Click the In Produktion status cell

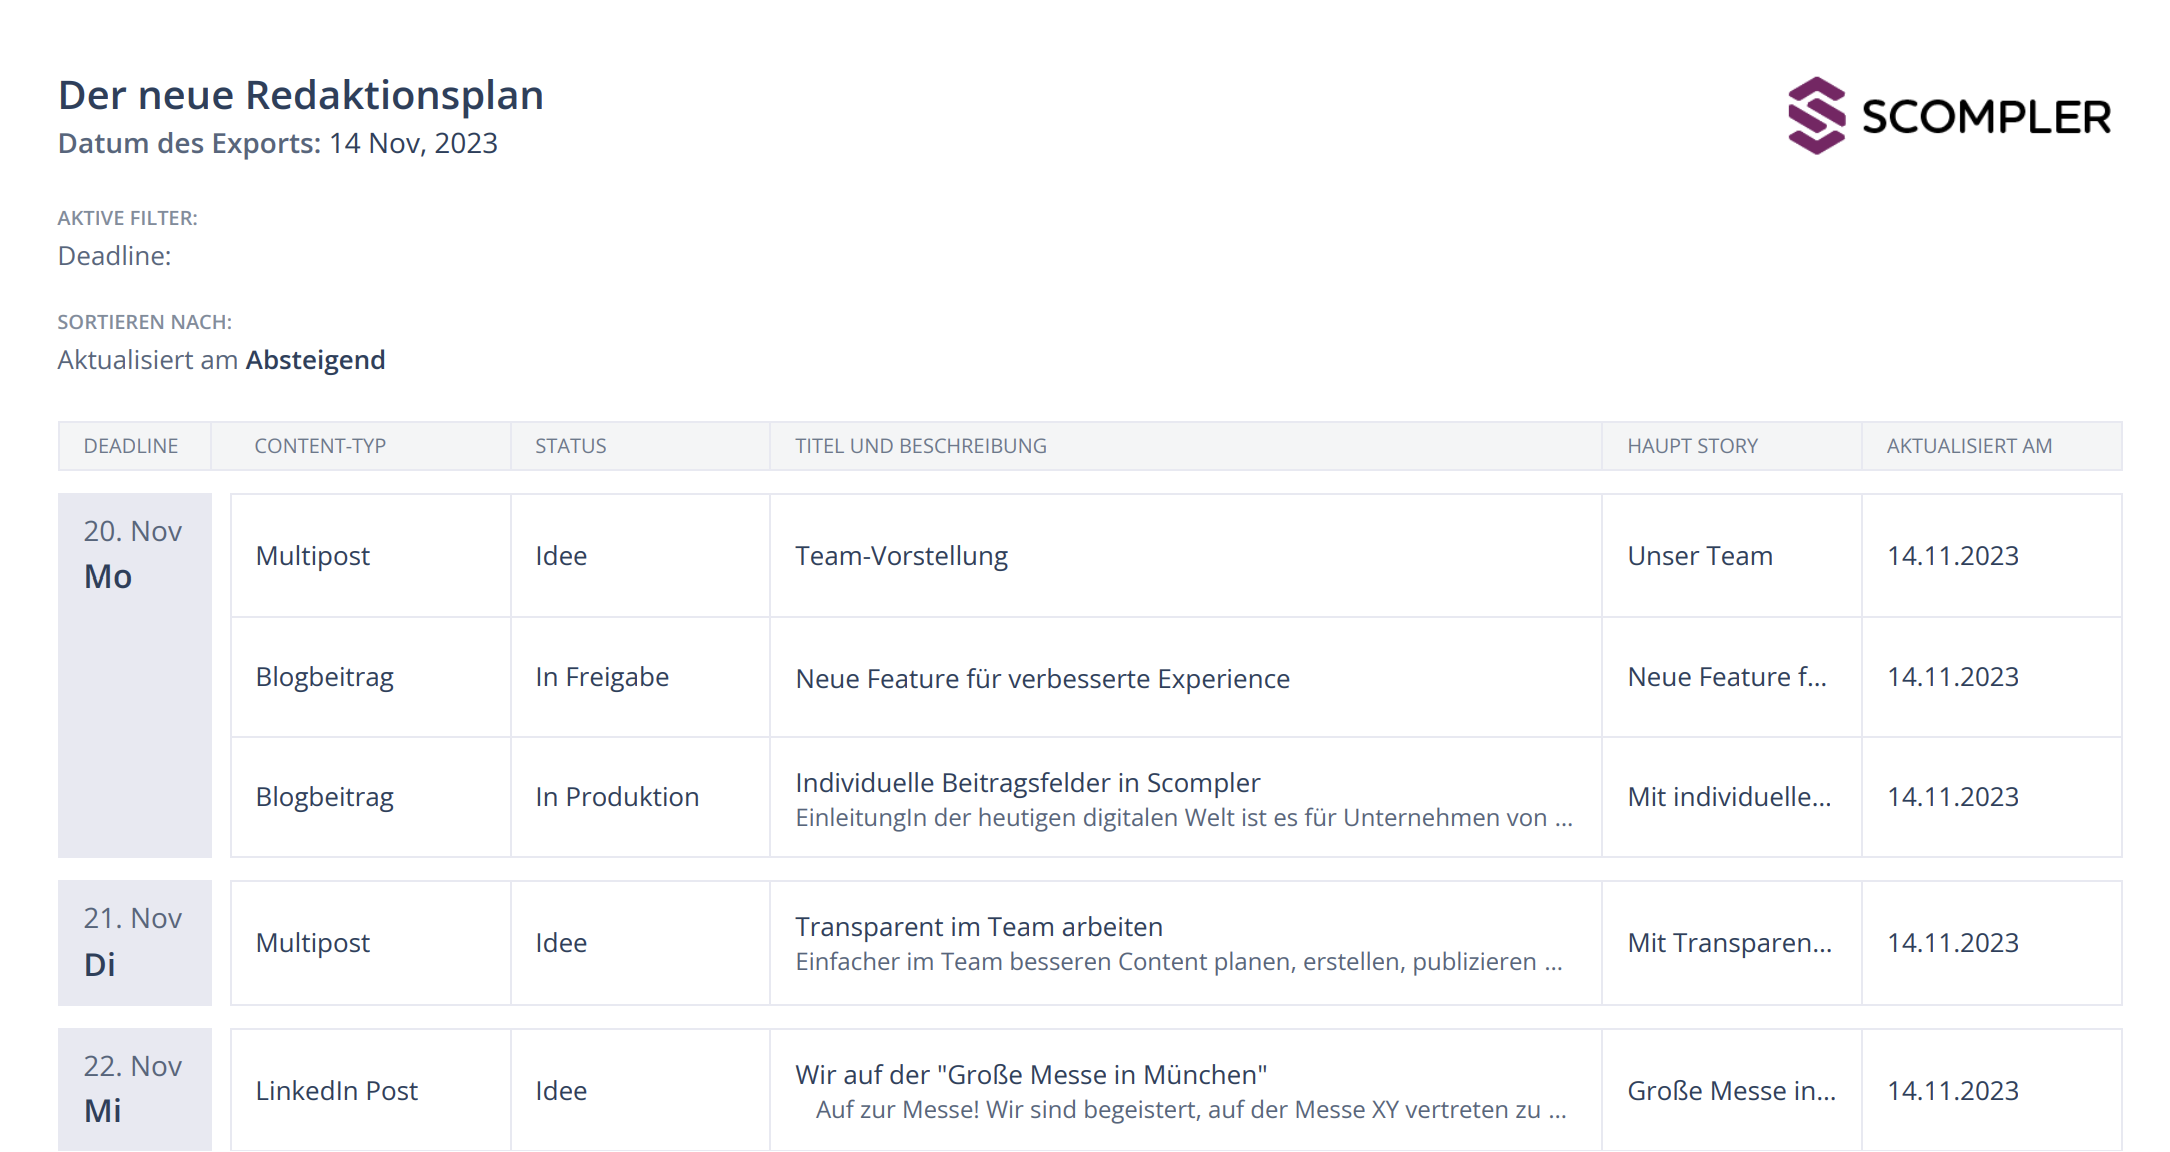[617, 797]
